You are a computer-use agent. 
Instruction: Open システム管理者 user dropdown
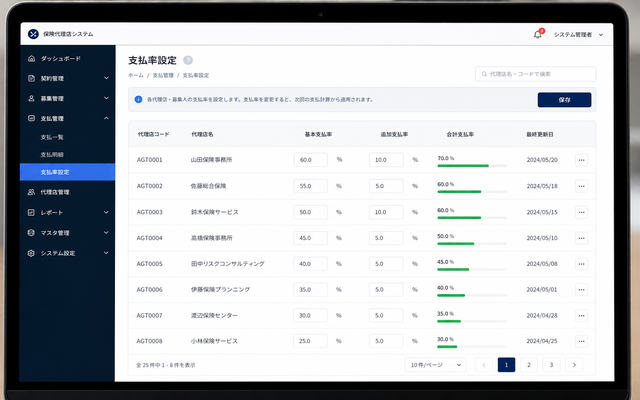[578, 35]
